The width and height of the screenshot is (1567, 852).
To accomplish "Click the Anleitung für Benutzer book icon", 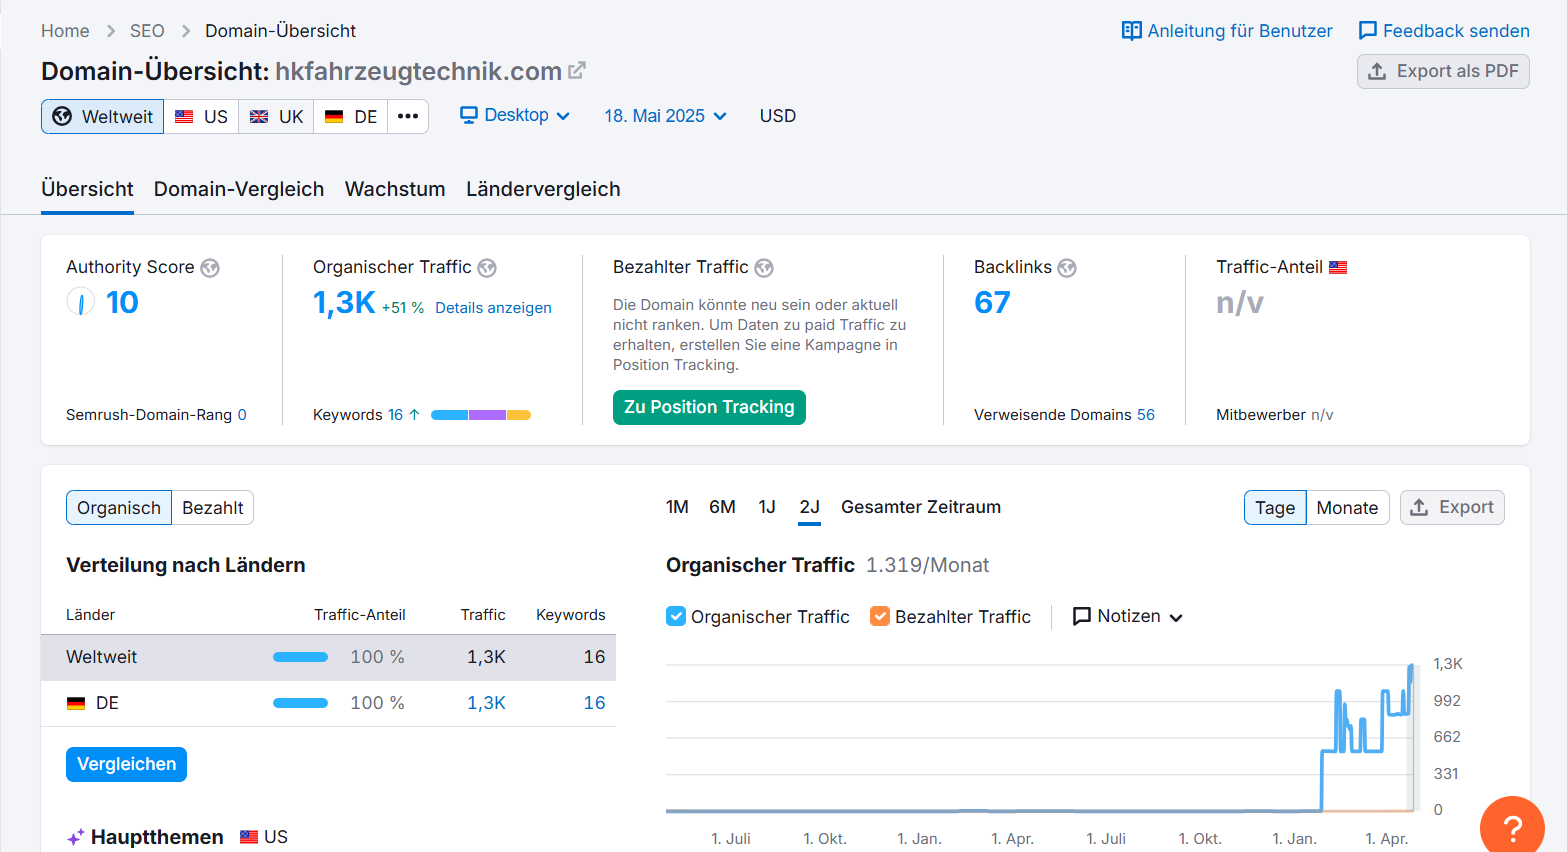I will point(1131,31).
